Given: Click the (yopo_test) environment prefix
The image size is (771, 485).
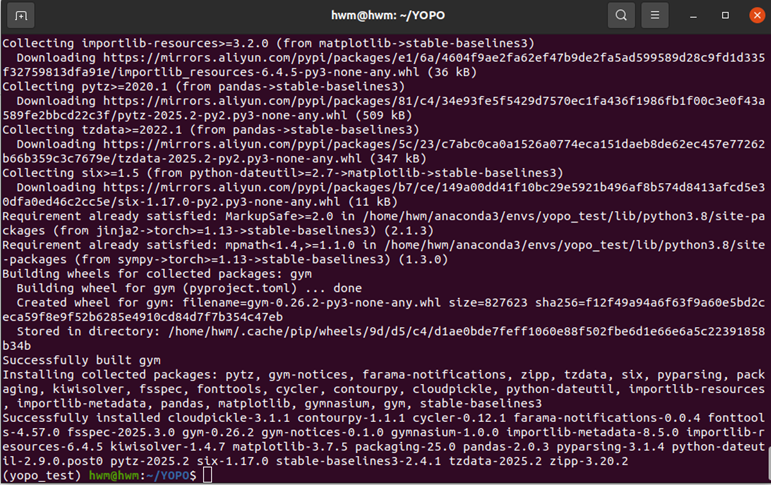Looking at the screenshot, I should click(x=42, y=476).
